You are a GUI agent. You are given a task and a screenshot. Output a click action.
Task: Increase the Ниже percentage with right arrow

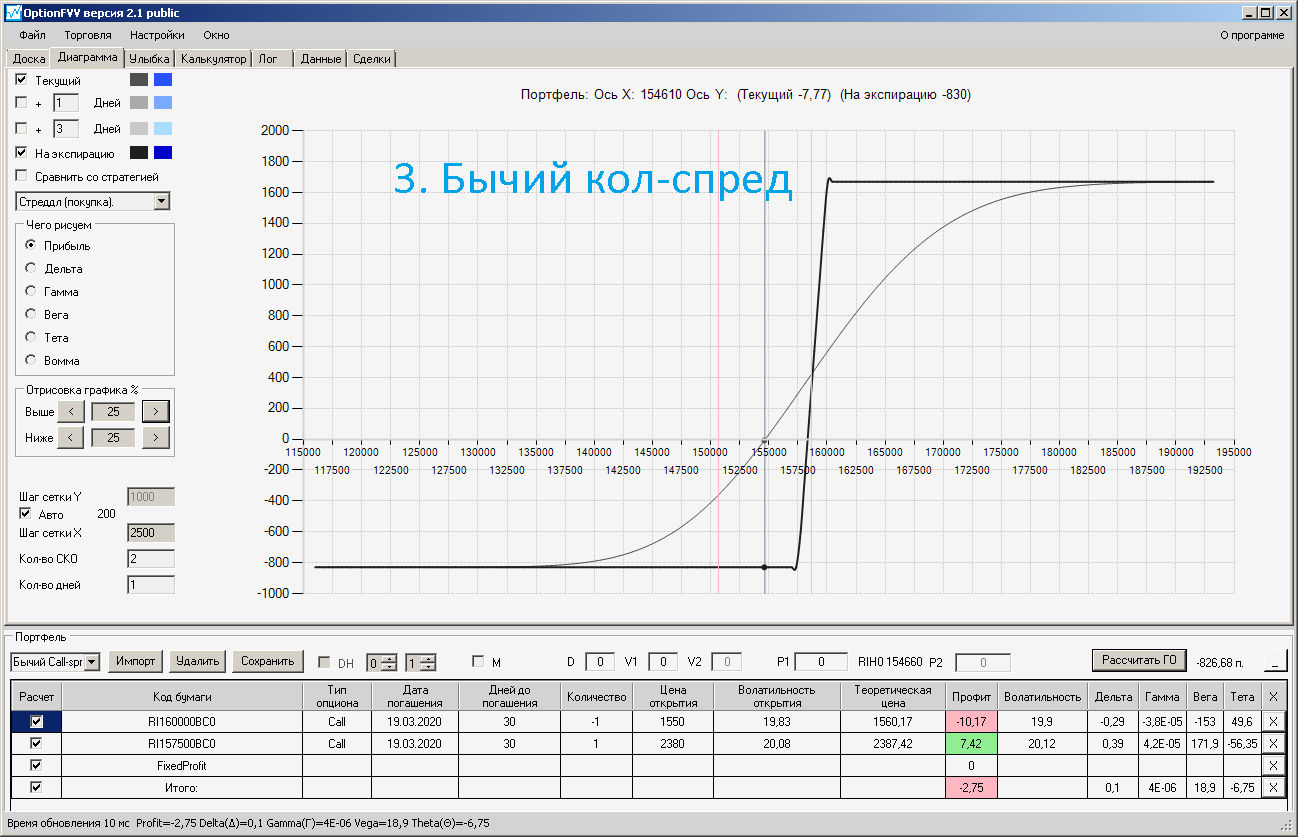(155, 438)
